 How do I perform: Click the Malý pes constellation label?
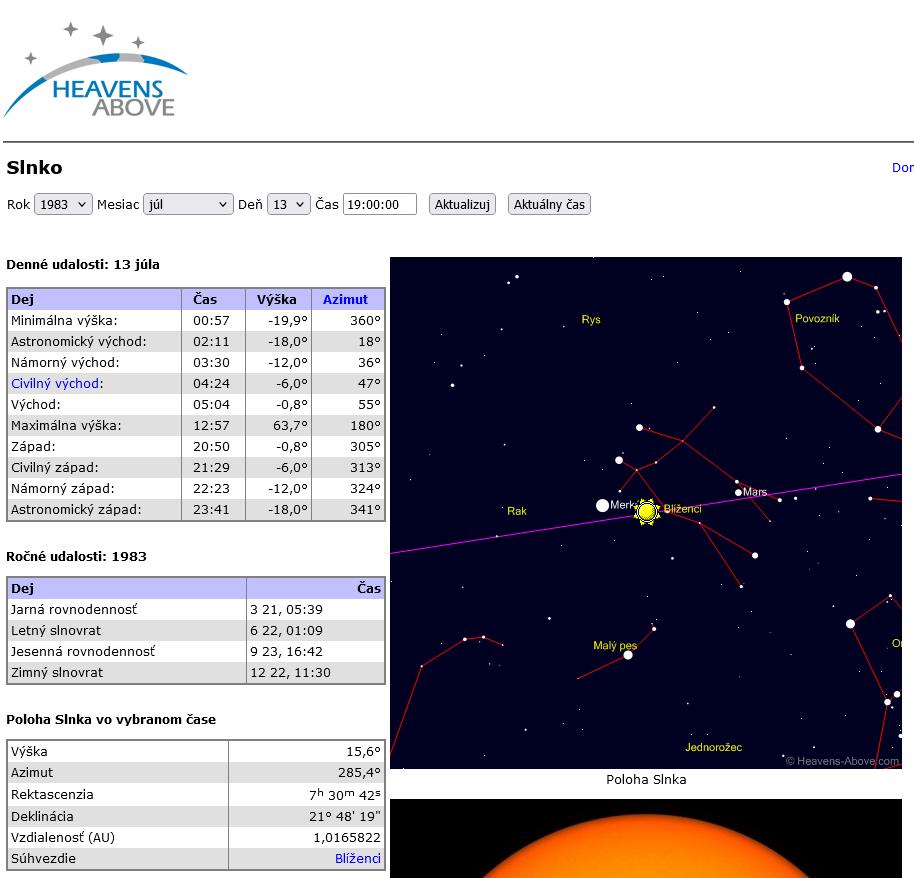click(x=614, y=646)
